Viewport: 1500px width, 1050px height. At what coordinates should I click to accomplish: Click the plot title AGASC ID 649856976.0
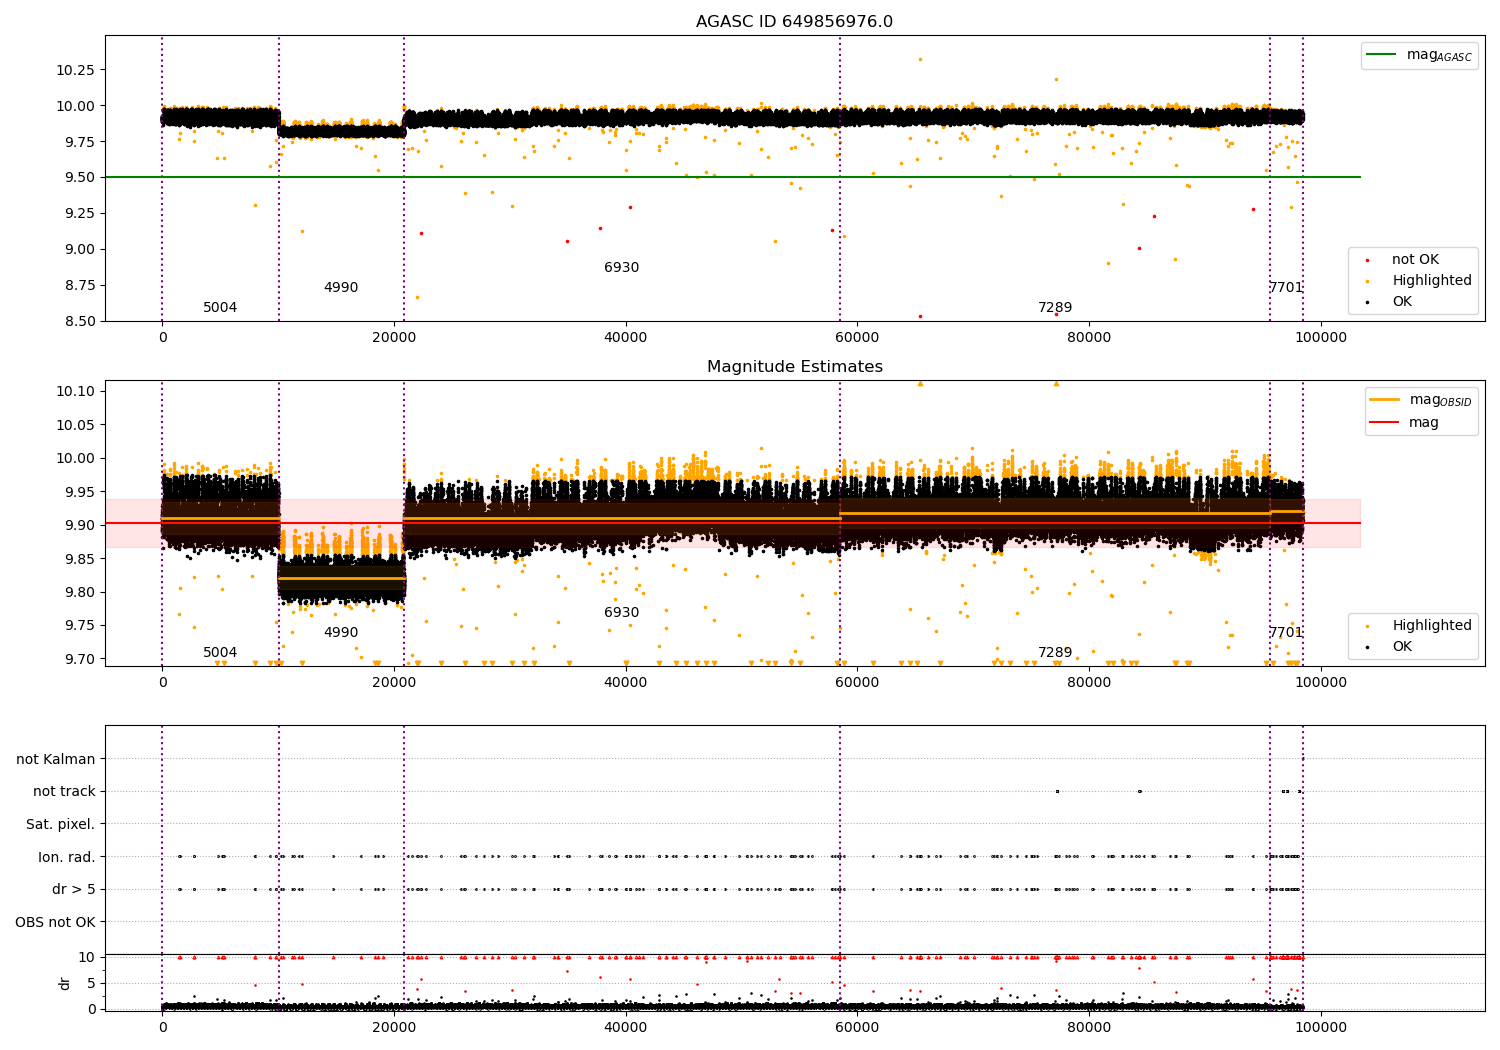click(x=794, y=22)
